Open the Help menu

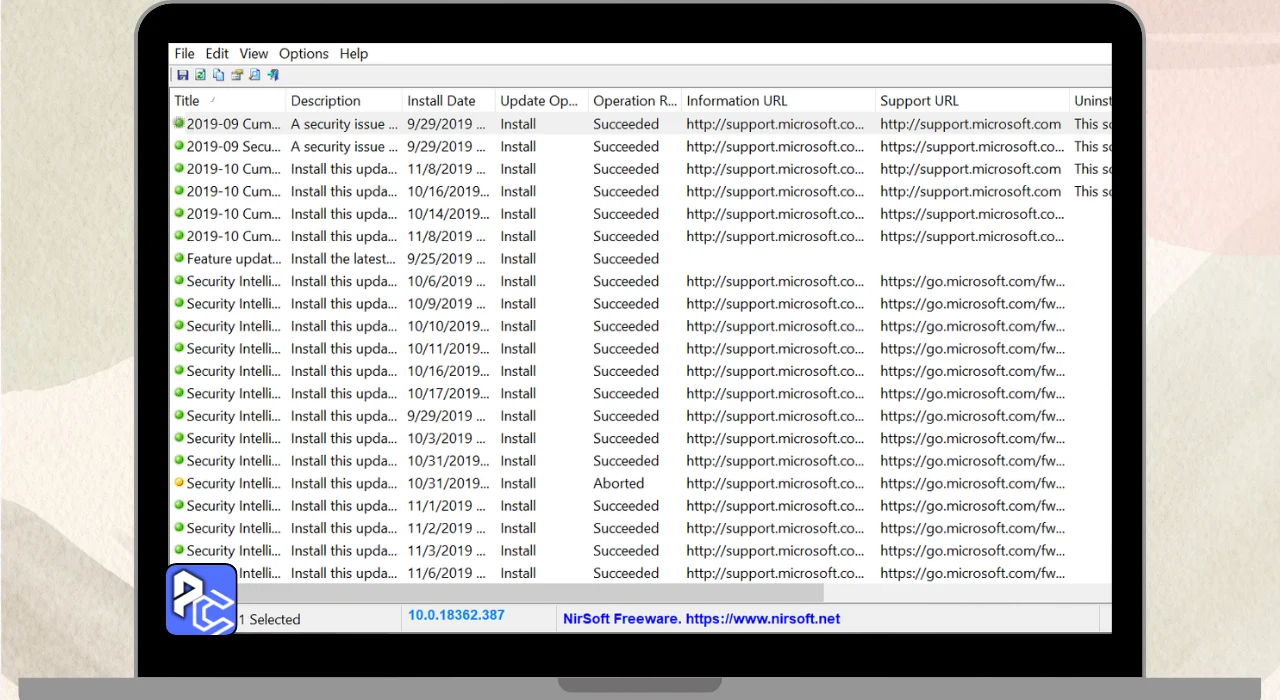354,54
